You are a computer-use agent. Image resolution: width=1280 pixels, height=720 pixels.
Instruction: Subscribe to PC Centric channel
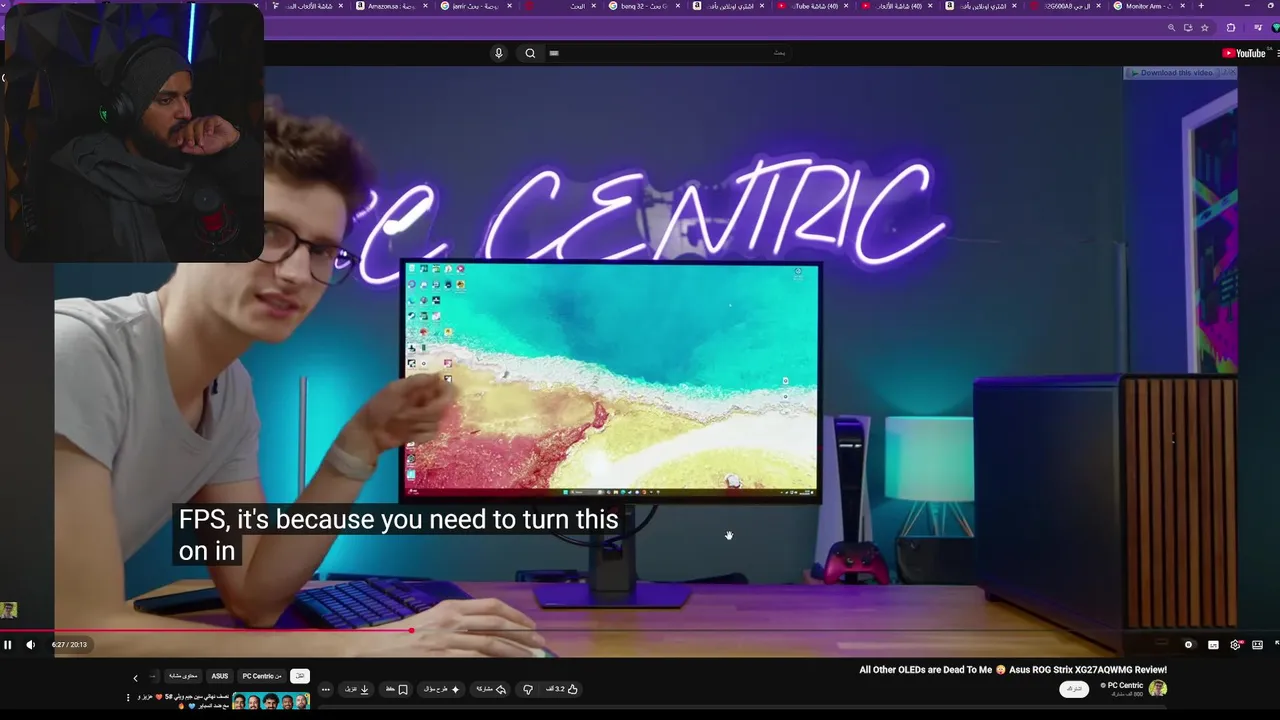coord(1074,689)
